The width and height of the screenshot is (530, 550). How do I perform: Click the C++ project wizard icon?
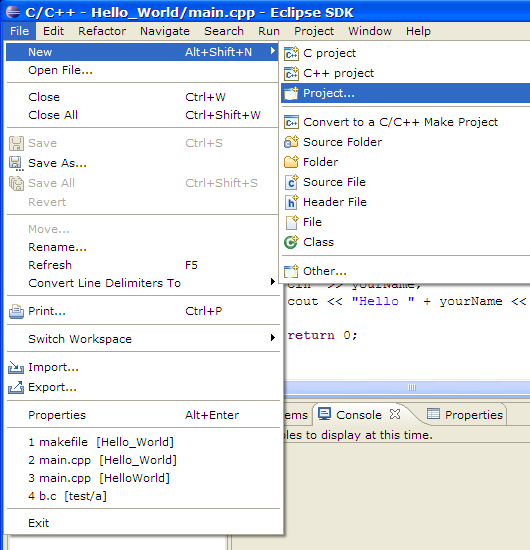point(291,73)
